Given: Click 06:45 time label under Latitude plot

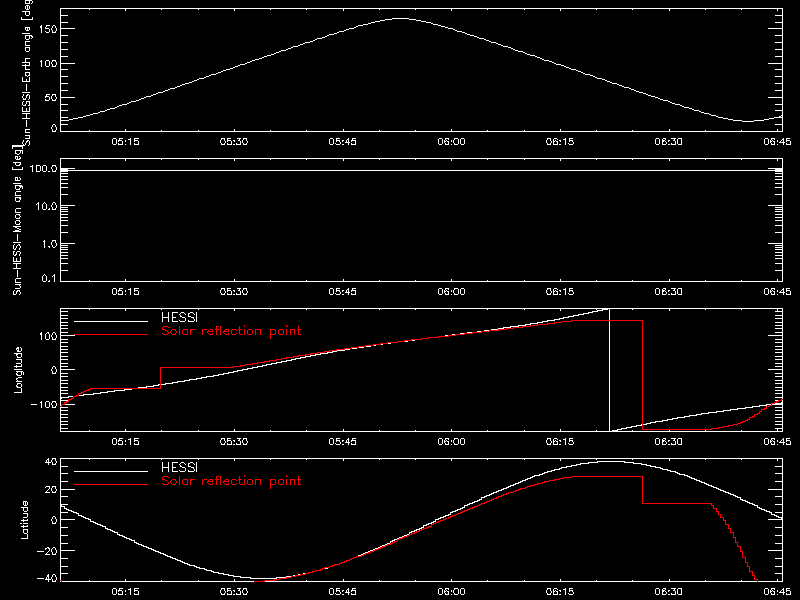Looking at the screenshot, I should tap(777, 592).
